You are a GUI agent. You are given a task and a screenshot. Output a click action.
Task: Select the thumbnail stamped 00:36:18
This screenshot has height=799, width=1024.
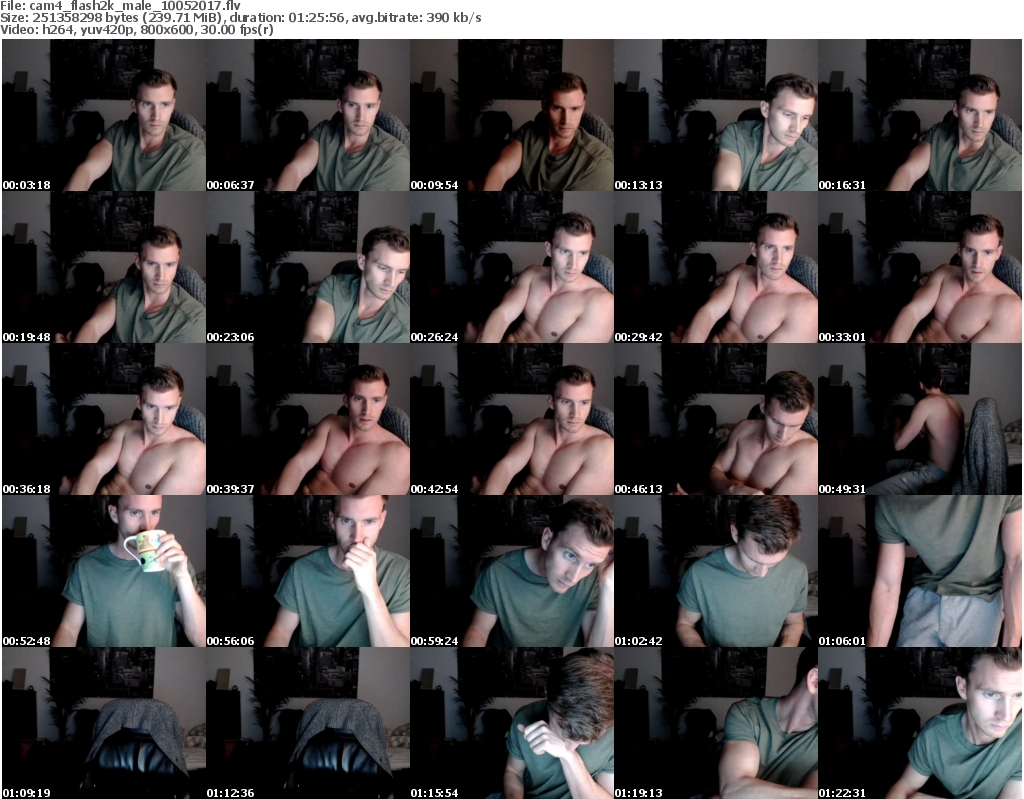coord(104,419)
